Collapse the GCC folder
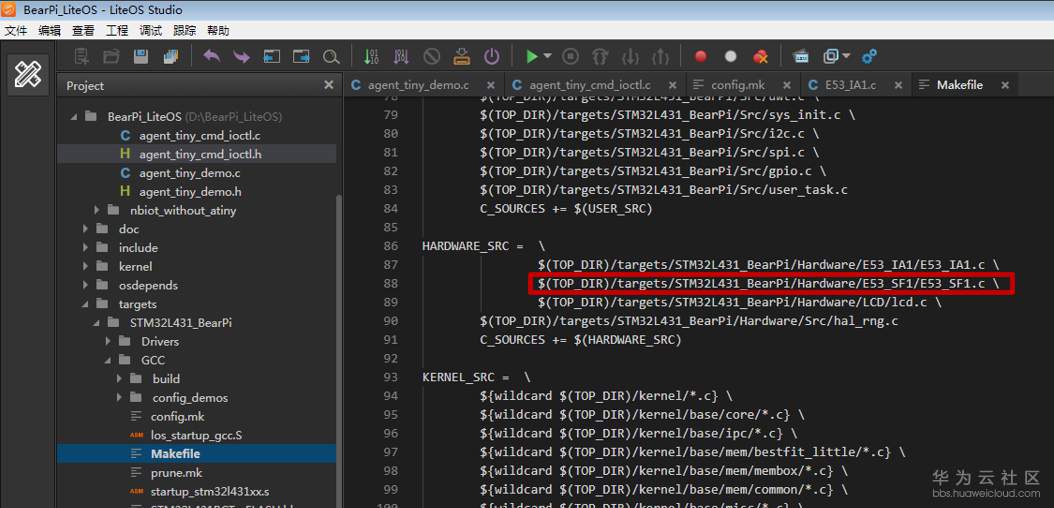The height and width of the screenshot is (508, 1054). click(x=108, y=360)
